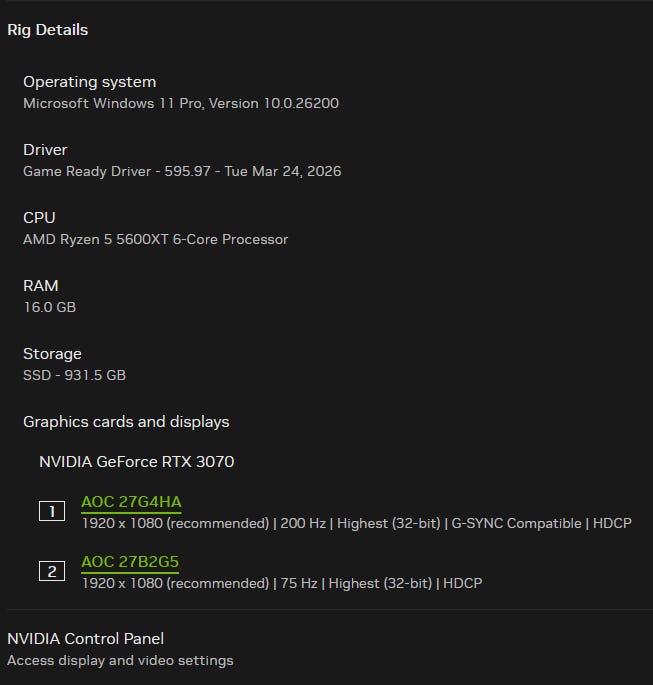Select the 16.0 GB RAM value
653x685 pixels.
coord(49,307)
